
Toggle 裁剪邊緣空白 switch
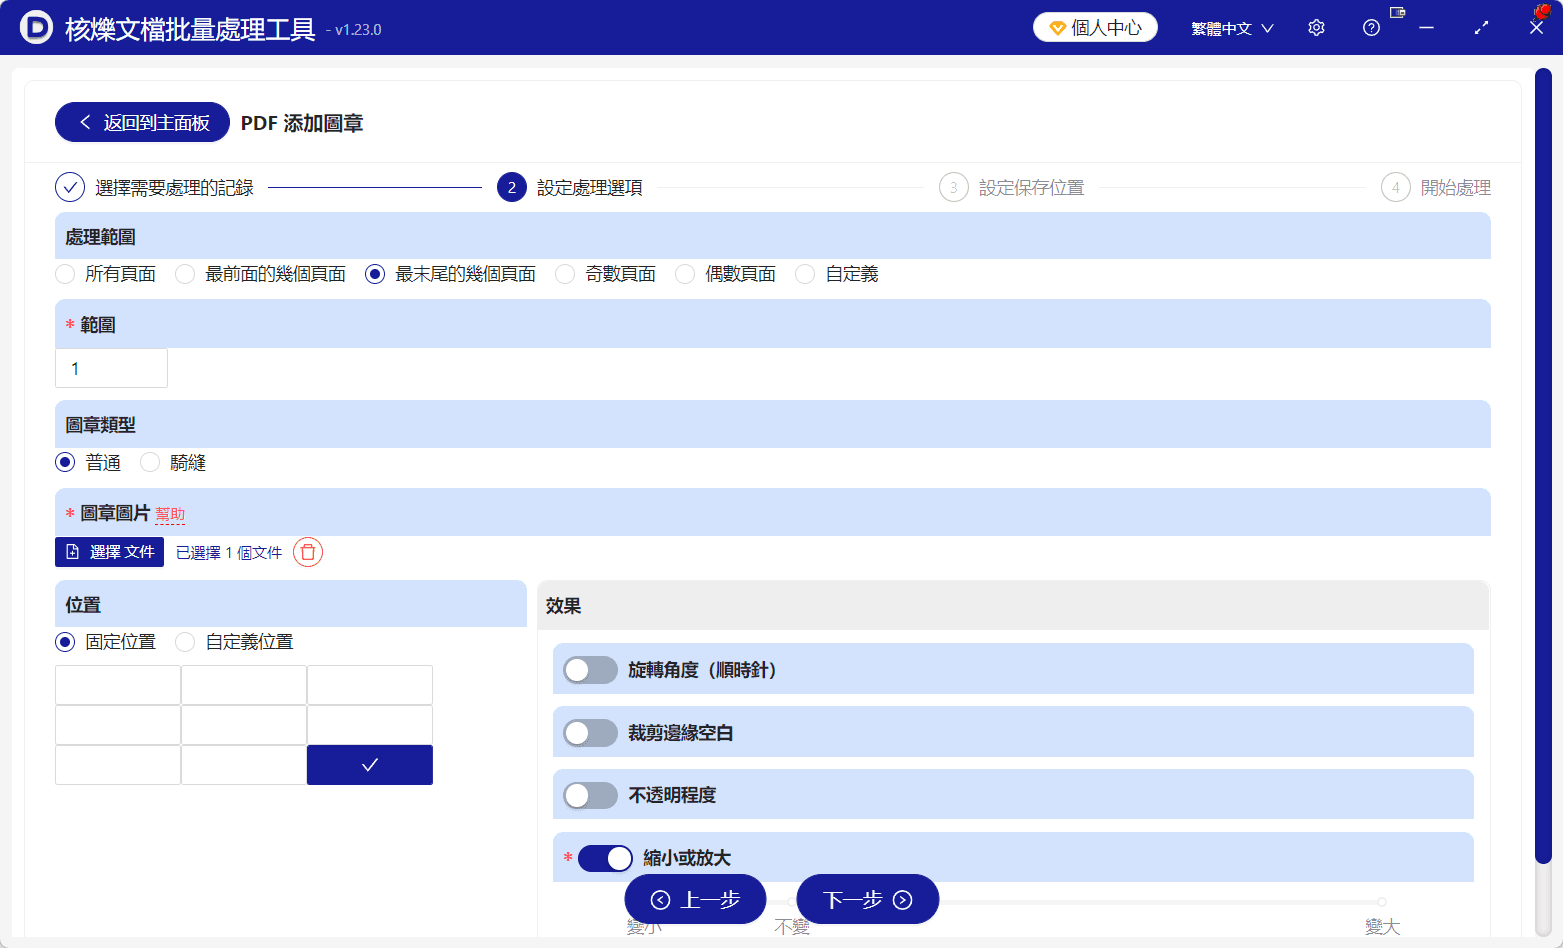(590, 733)
